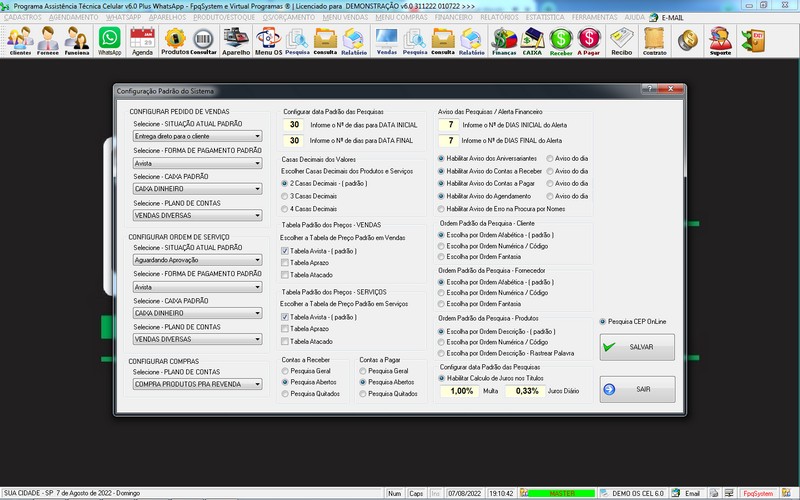The width and height of the screenshot is (800, 500).
Task: Click the 07/08/2022 date in status bar
Action: click(464, 493)
